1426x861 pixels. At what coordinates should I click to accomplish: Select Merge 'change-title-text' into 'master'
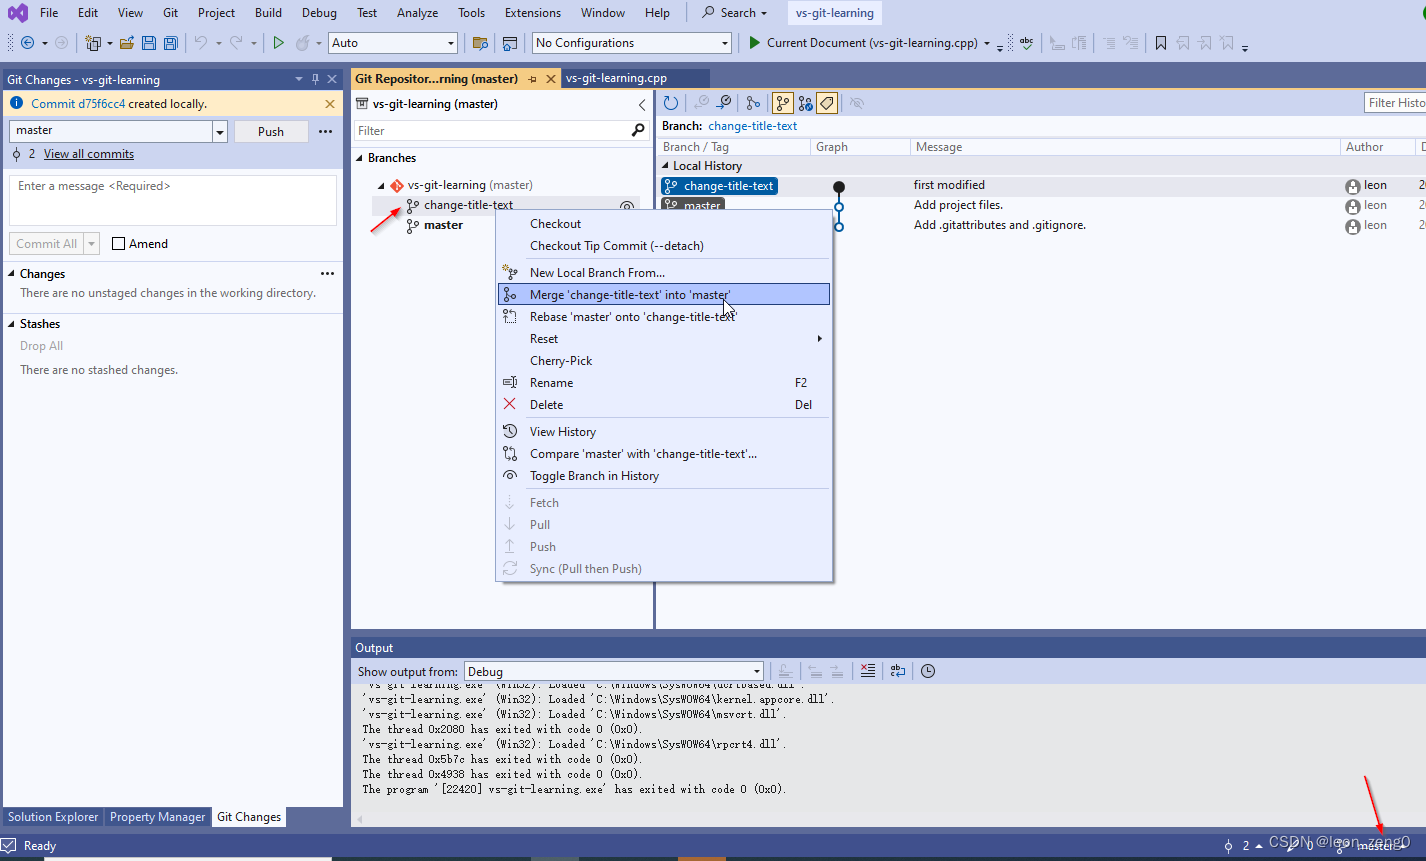(664, 295)
